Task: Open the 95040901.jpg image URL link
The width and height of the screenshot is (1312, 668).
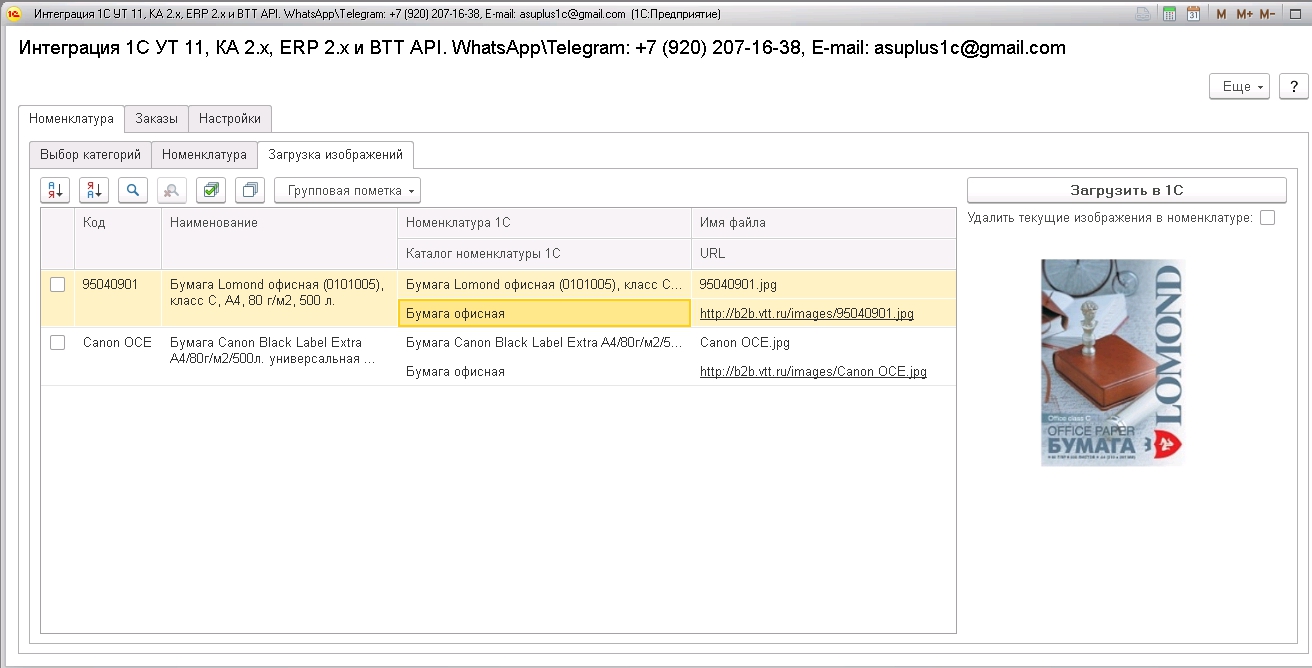Action: (x=806, y=314)
